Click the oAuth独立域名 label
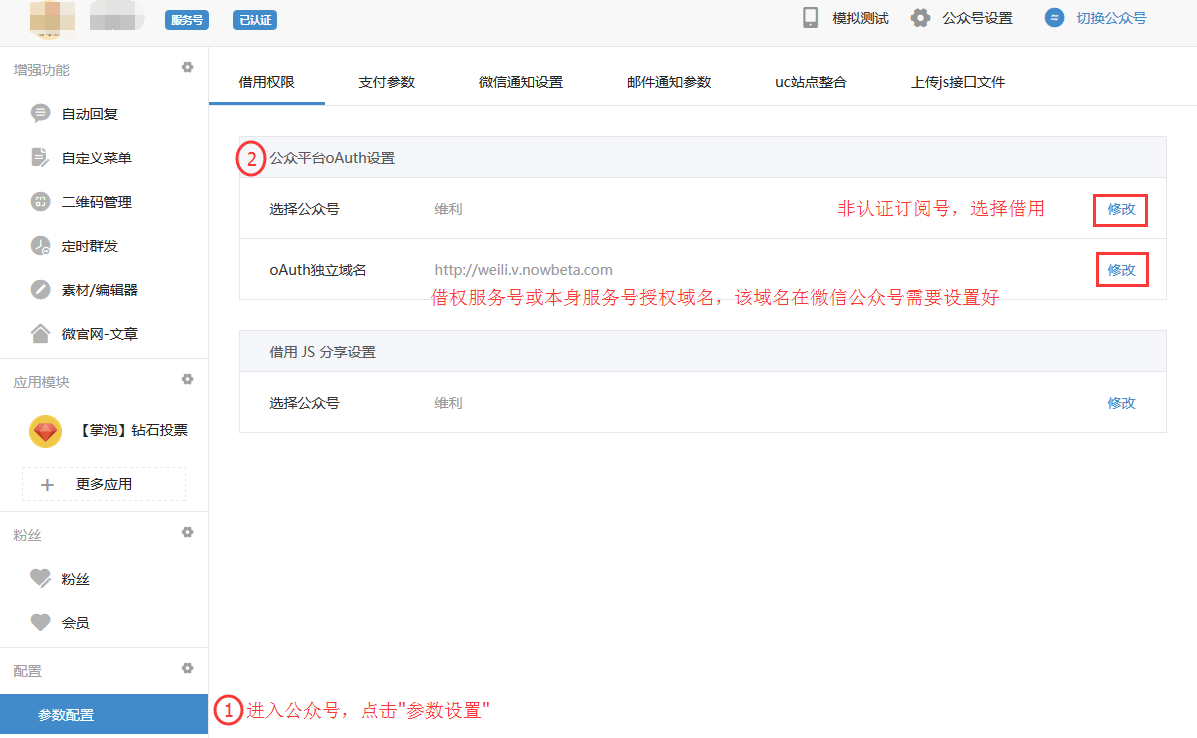 coord(318,270)
